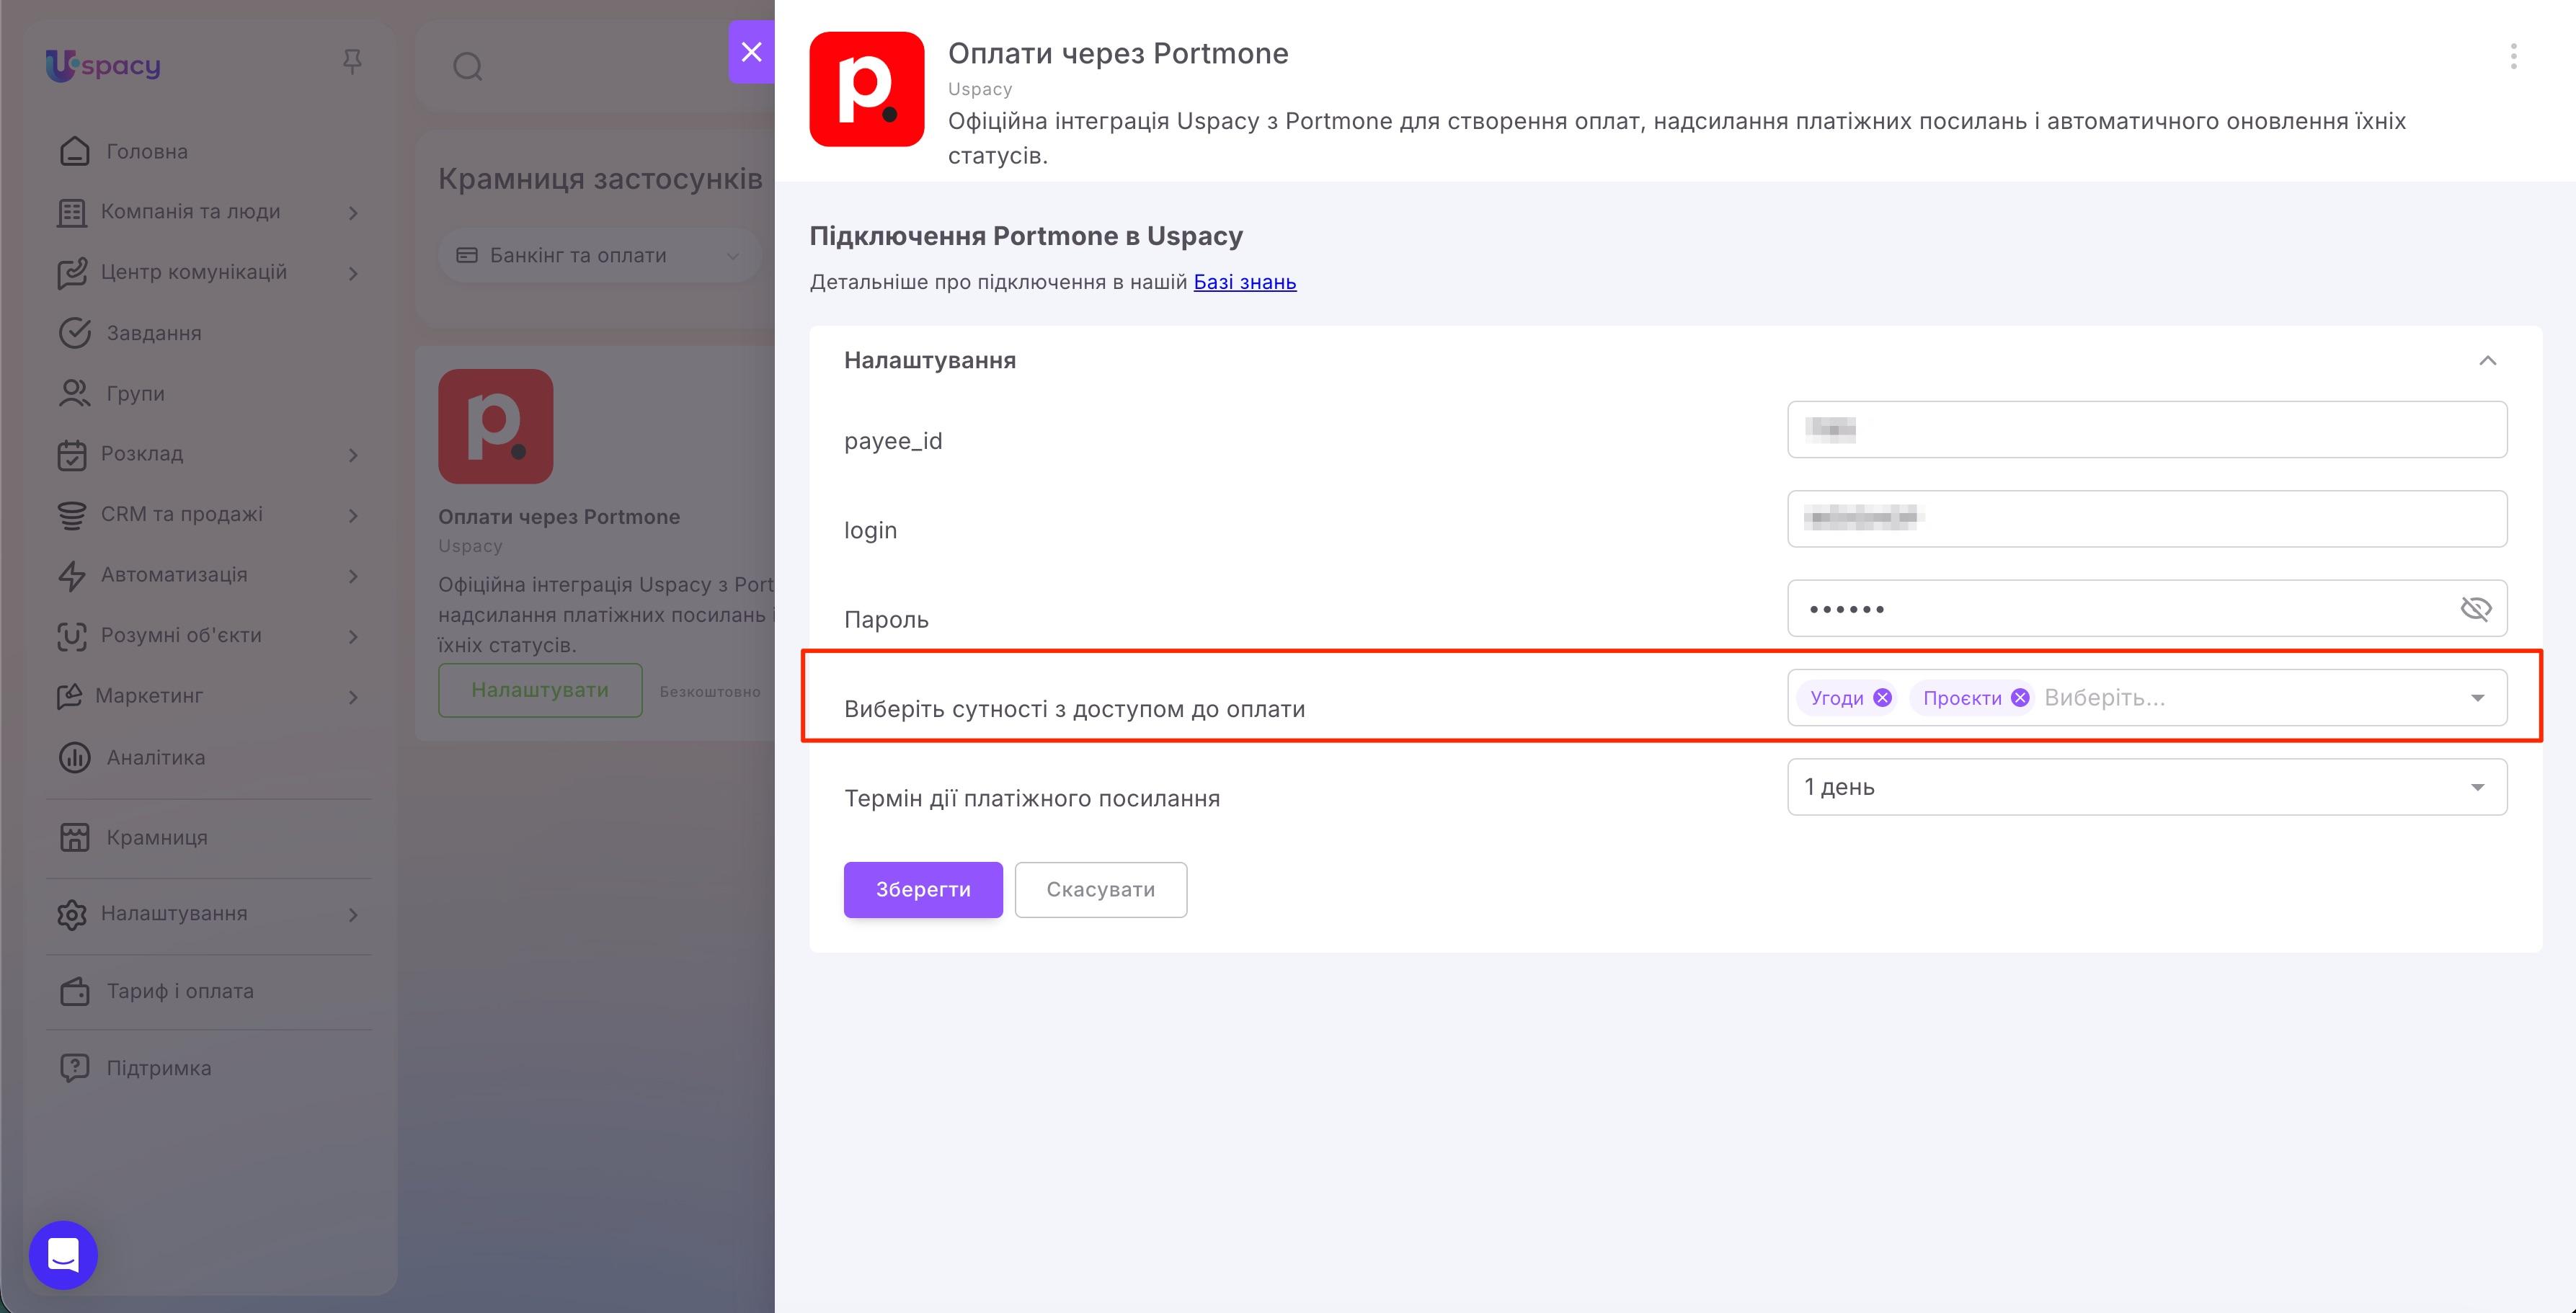Open payment link term dropdown
The image size is (2576, 1313).
pyautogui.click(x=2146, y=787)
